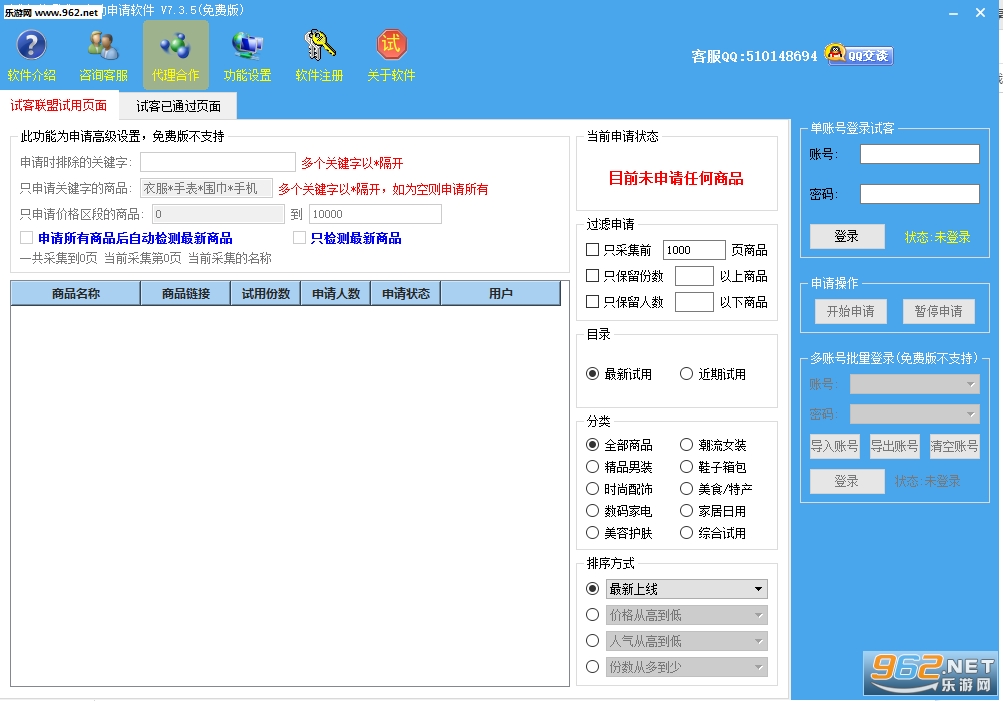The width and height of the screenshot is (1003, 701).
Task: Click the 清空账号 button
Action: [954, 446]
